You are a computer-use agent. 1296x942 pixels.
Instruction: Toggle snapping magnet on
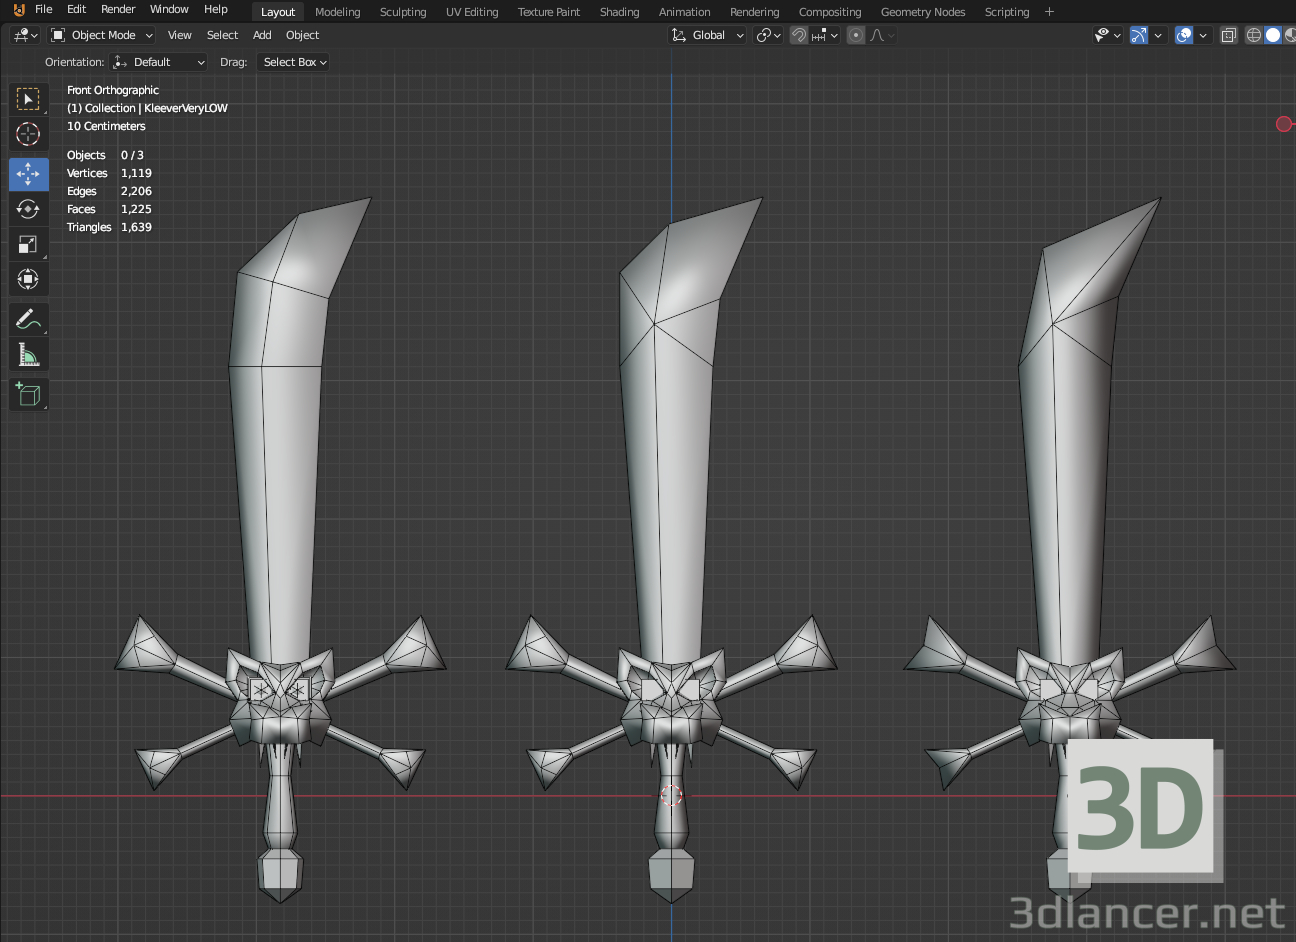799,35
